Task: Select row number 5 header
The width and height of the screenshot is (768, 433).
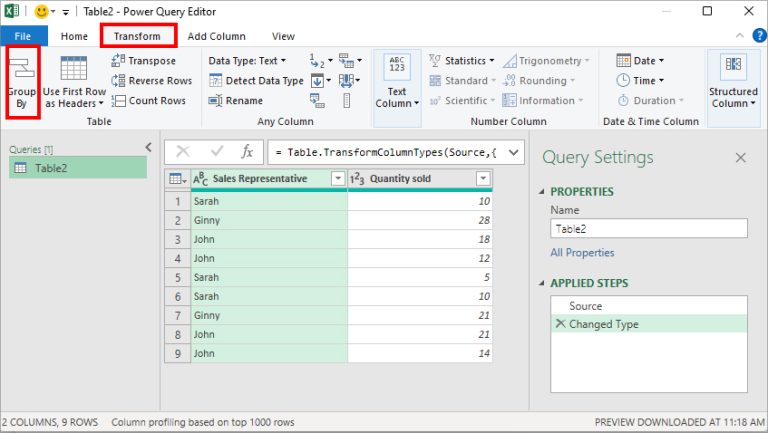Action: click(x=177, y=277)
